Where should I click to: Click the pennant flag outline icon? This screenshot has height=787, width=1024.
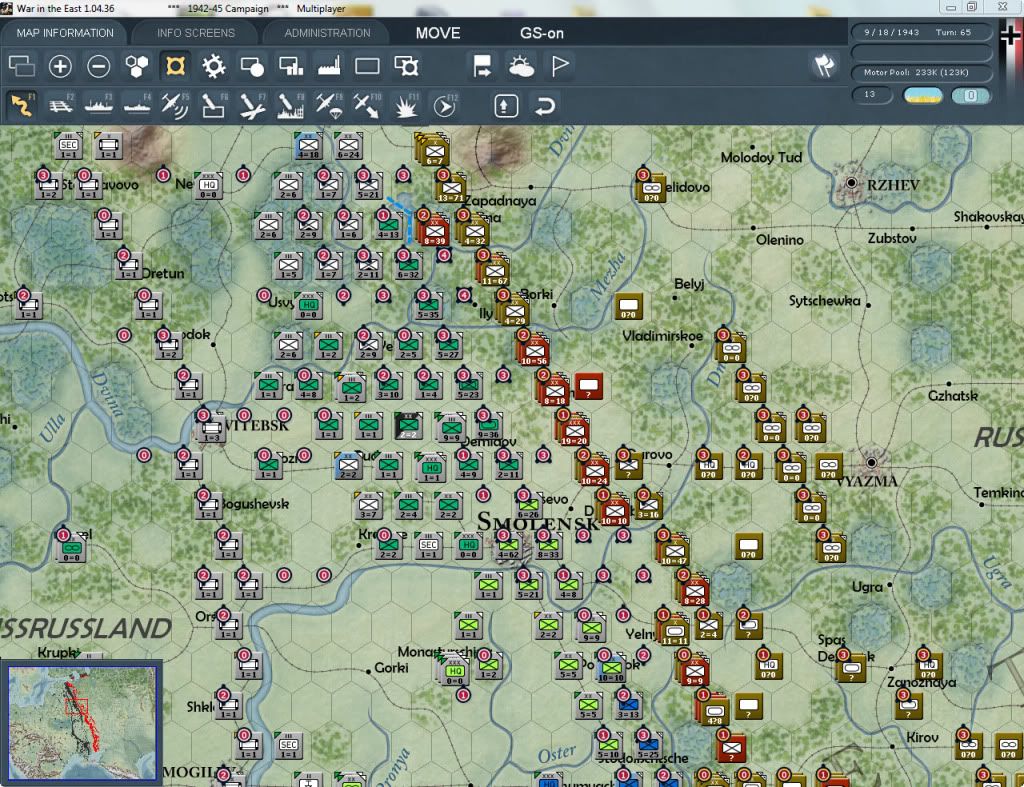560,66
